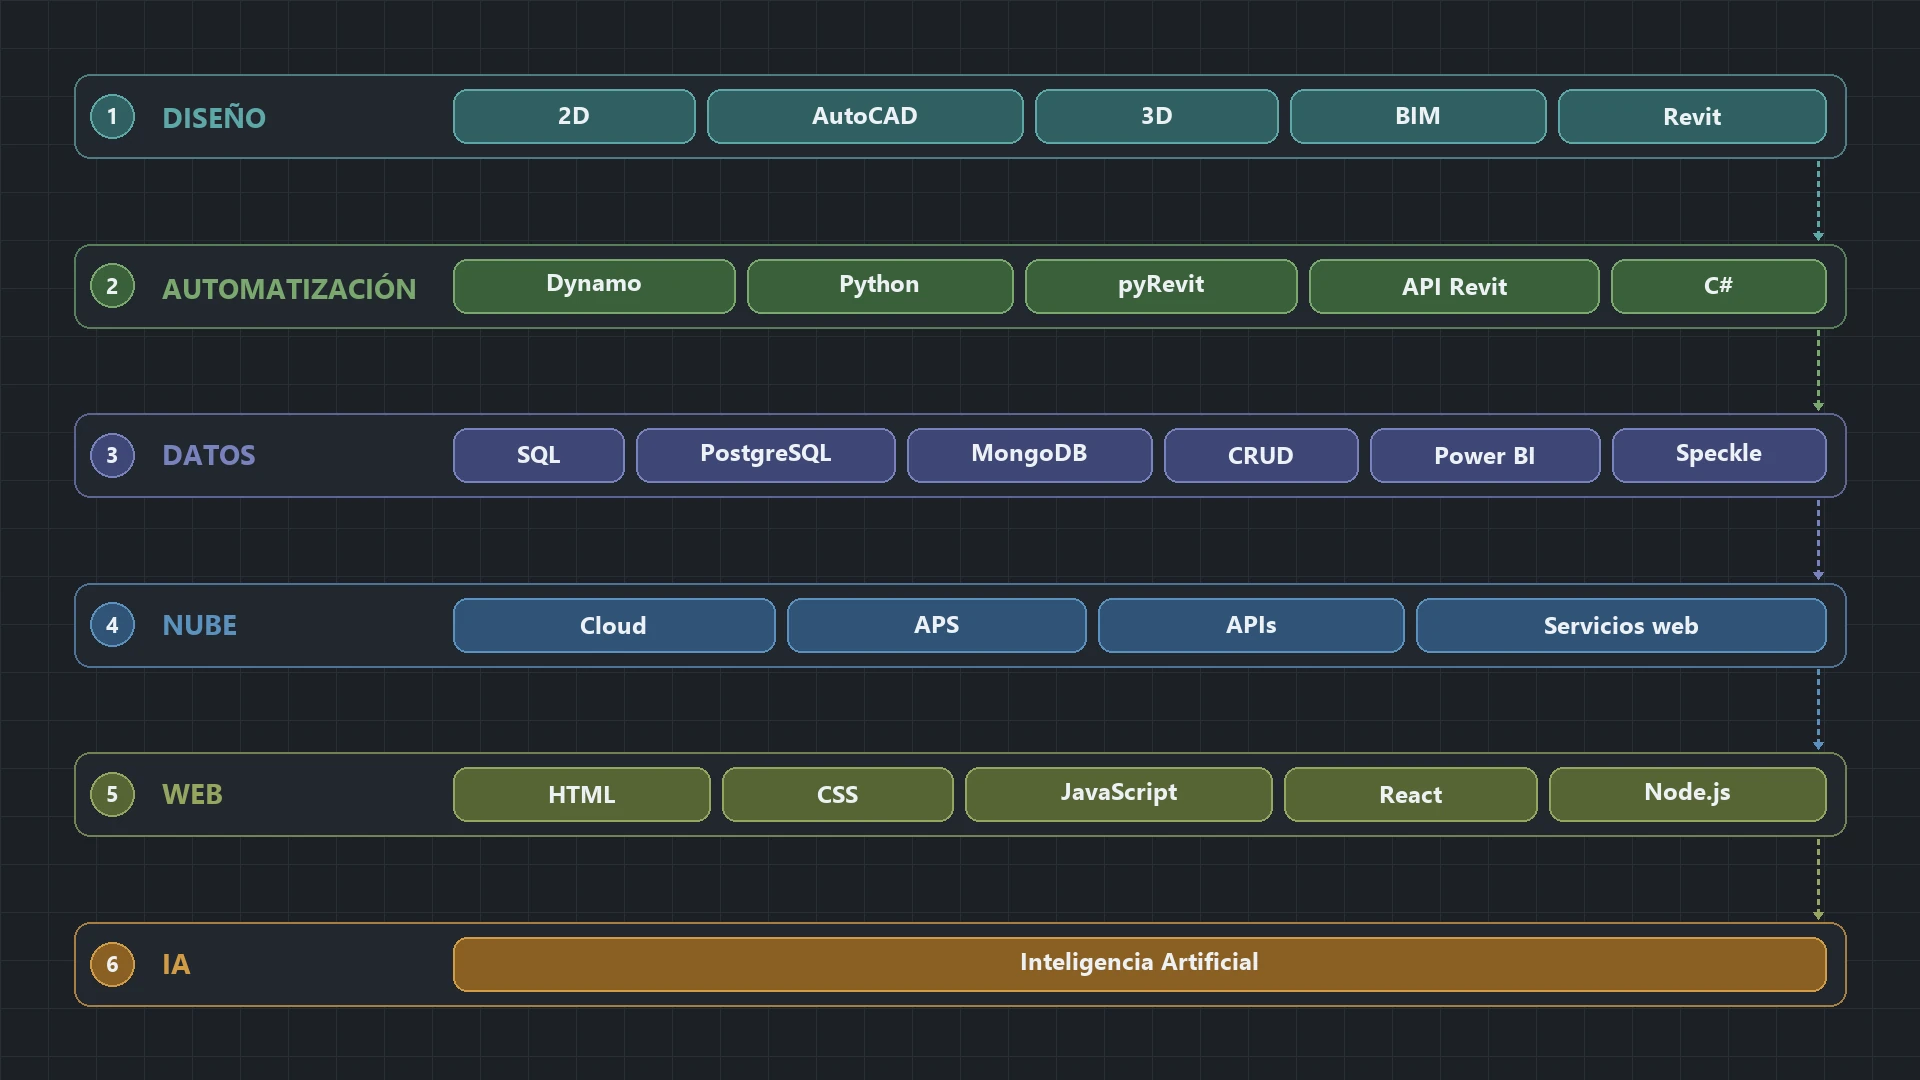Click the number 3 circle badge
Screen dimensions: 1920x1080
coord(112,456)
